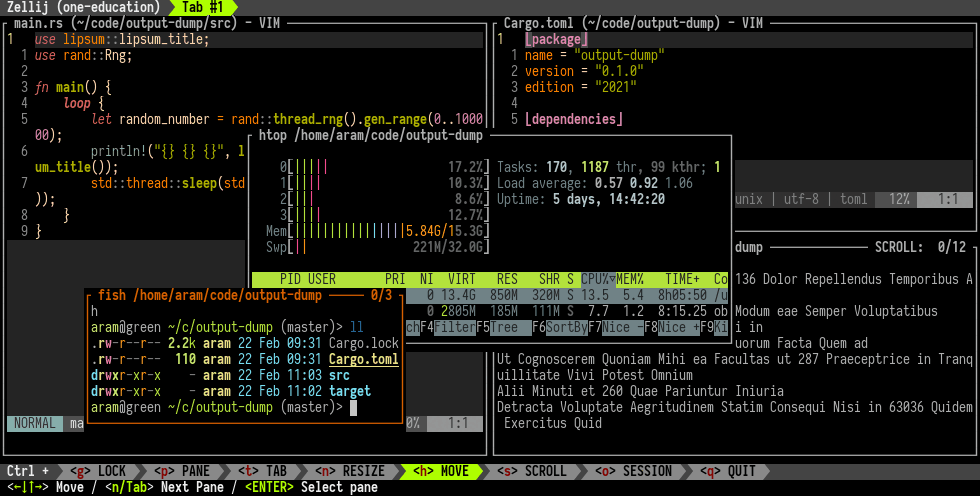Click the ll command in fish pane

357,327
